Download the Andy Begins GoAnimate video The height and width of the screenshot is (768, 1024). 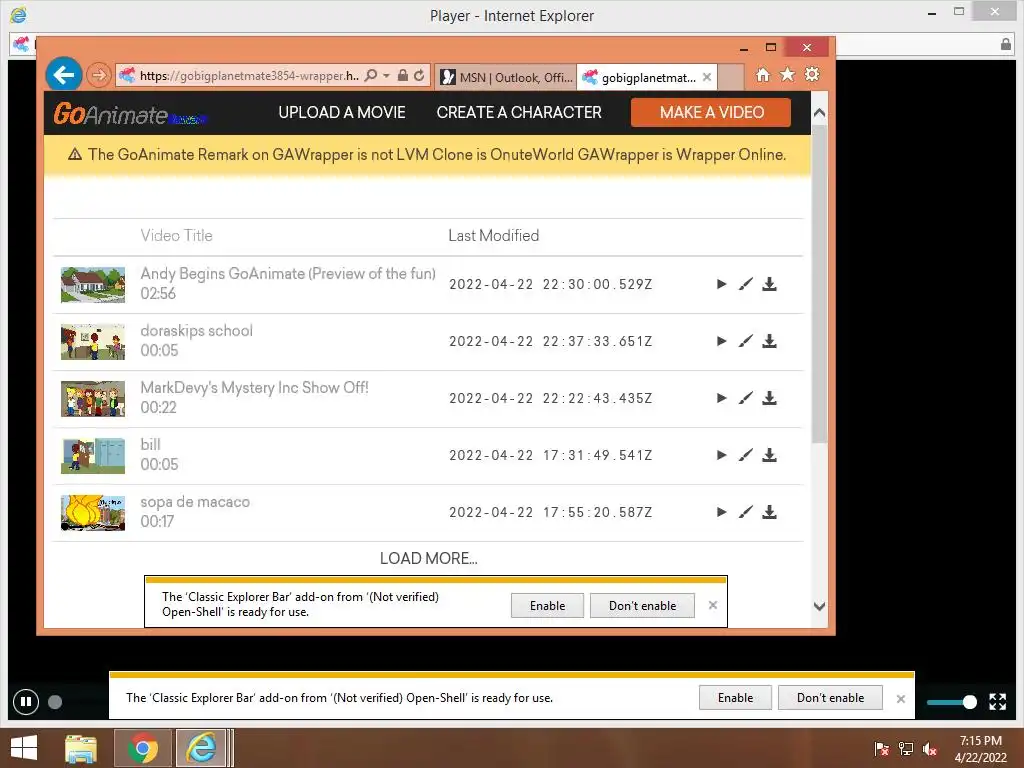(x=770, y=284)
